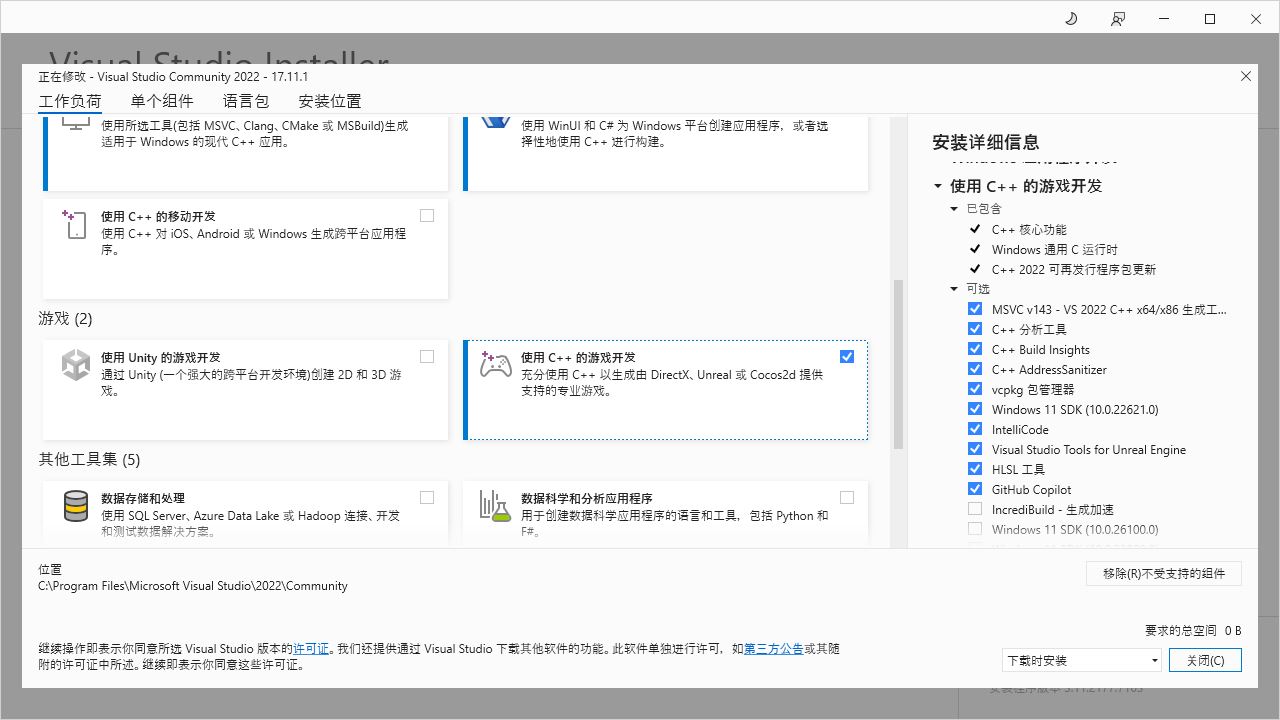Click the 关闭(C) button

[x=1205, y=660]
